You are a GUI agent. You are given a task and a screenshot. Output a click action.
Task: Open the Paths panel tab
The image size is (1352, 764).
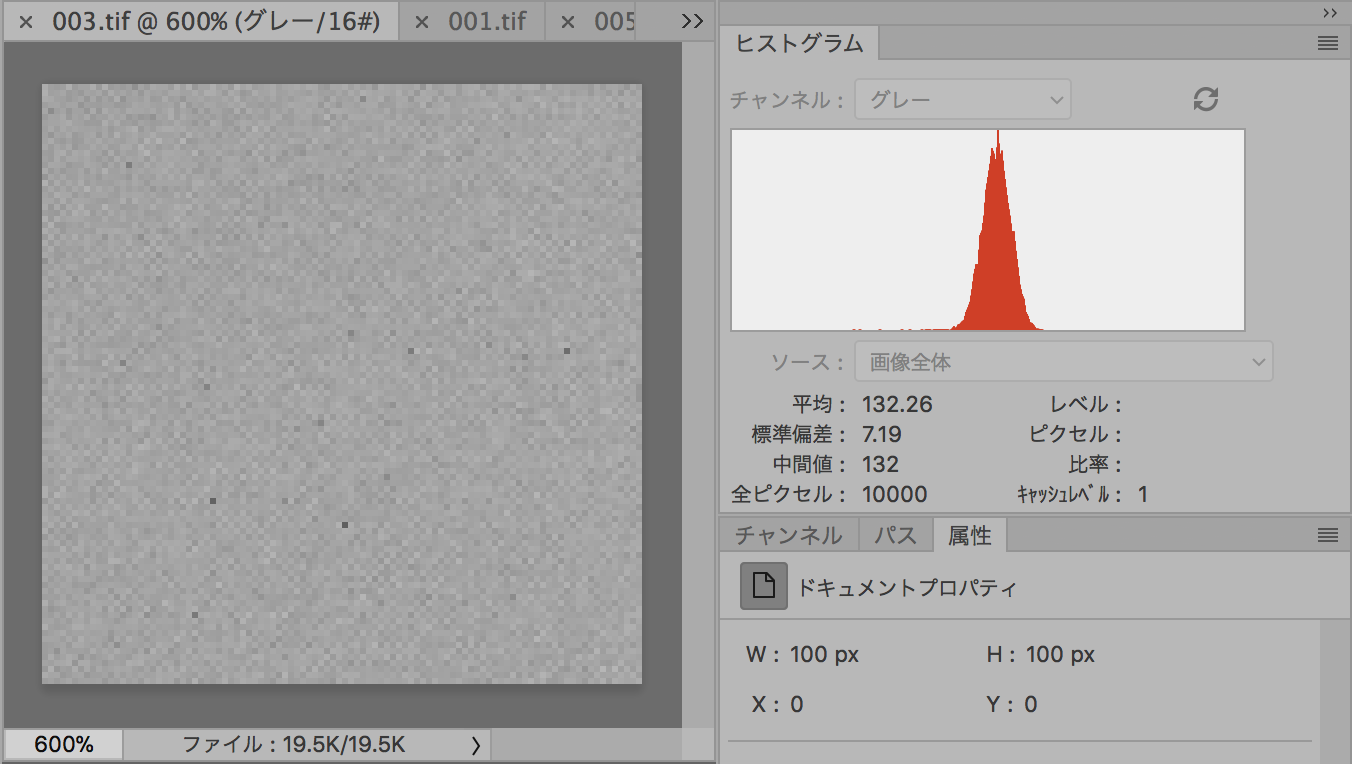[895, 535]
